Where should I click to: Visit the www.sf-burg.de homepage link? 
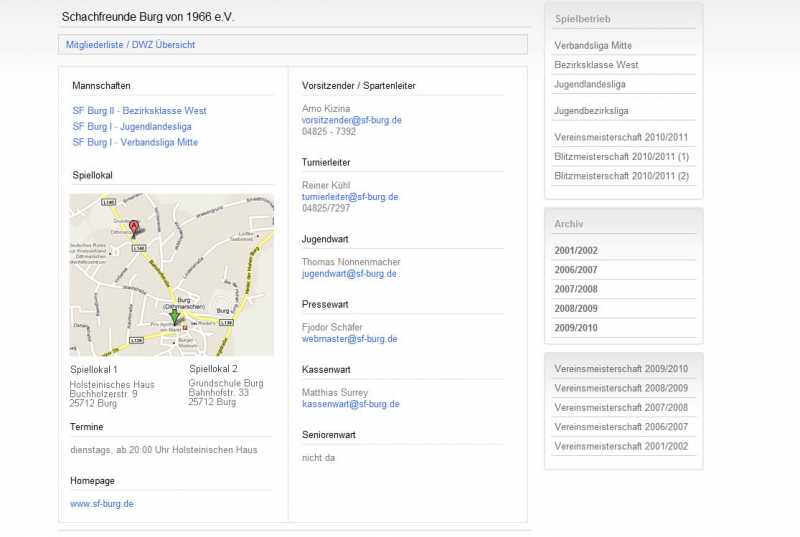(102, 504)
